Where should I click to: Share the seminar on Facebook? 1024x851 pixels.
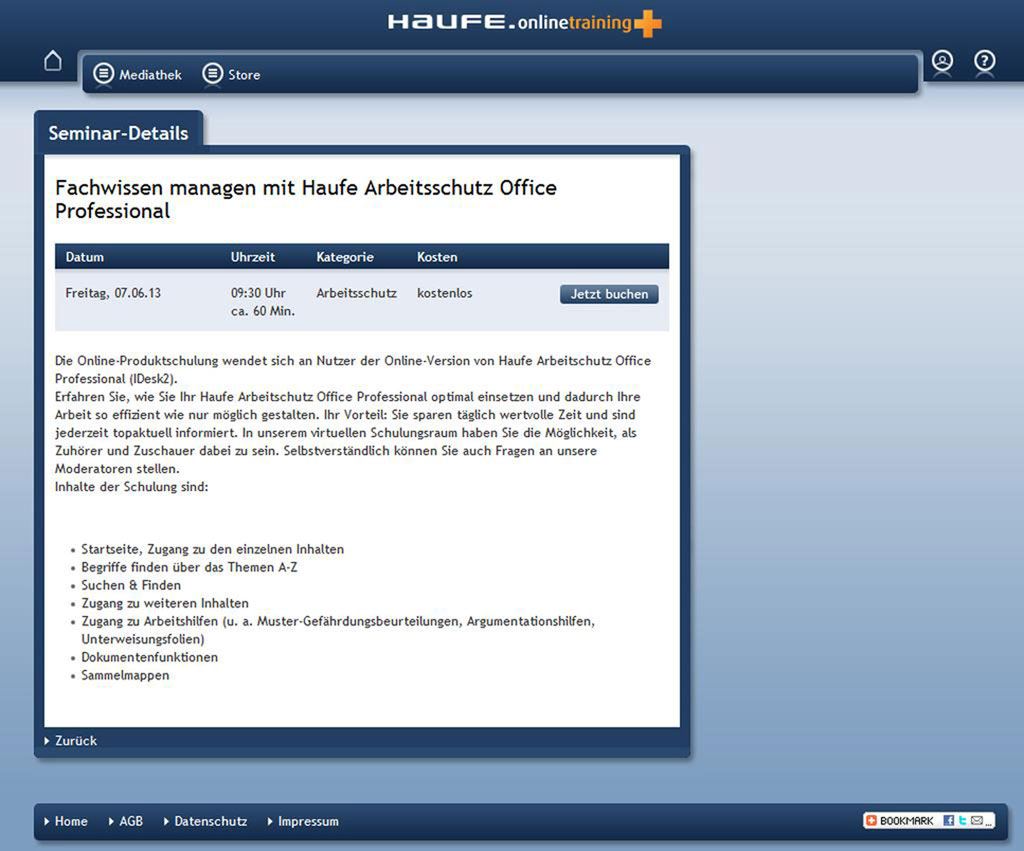(948, 820)
